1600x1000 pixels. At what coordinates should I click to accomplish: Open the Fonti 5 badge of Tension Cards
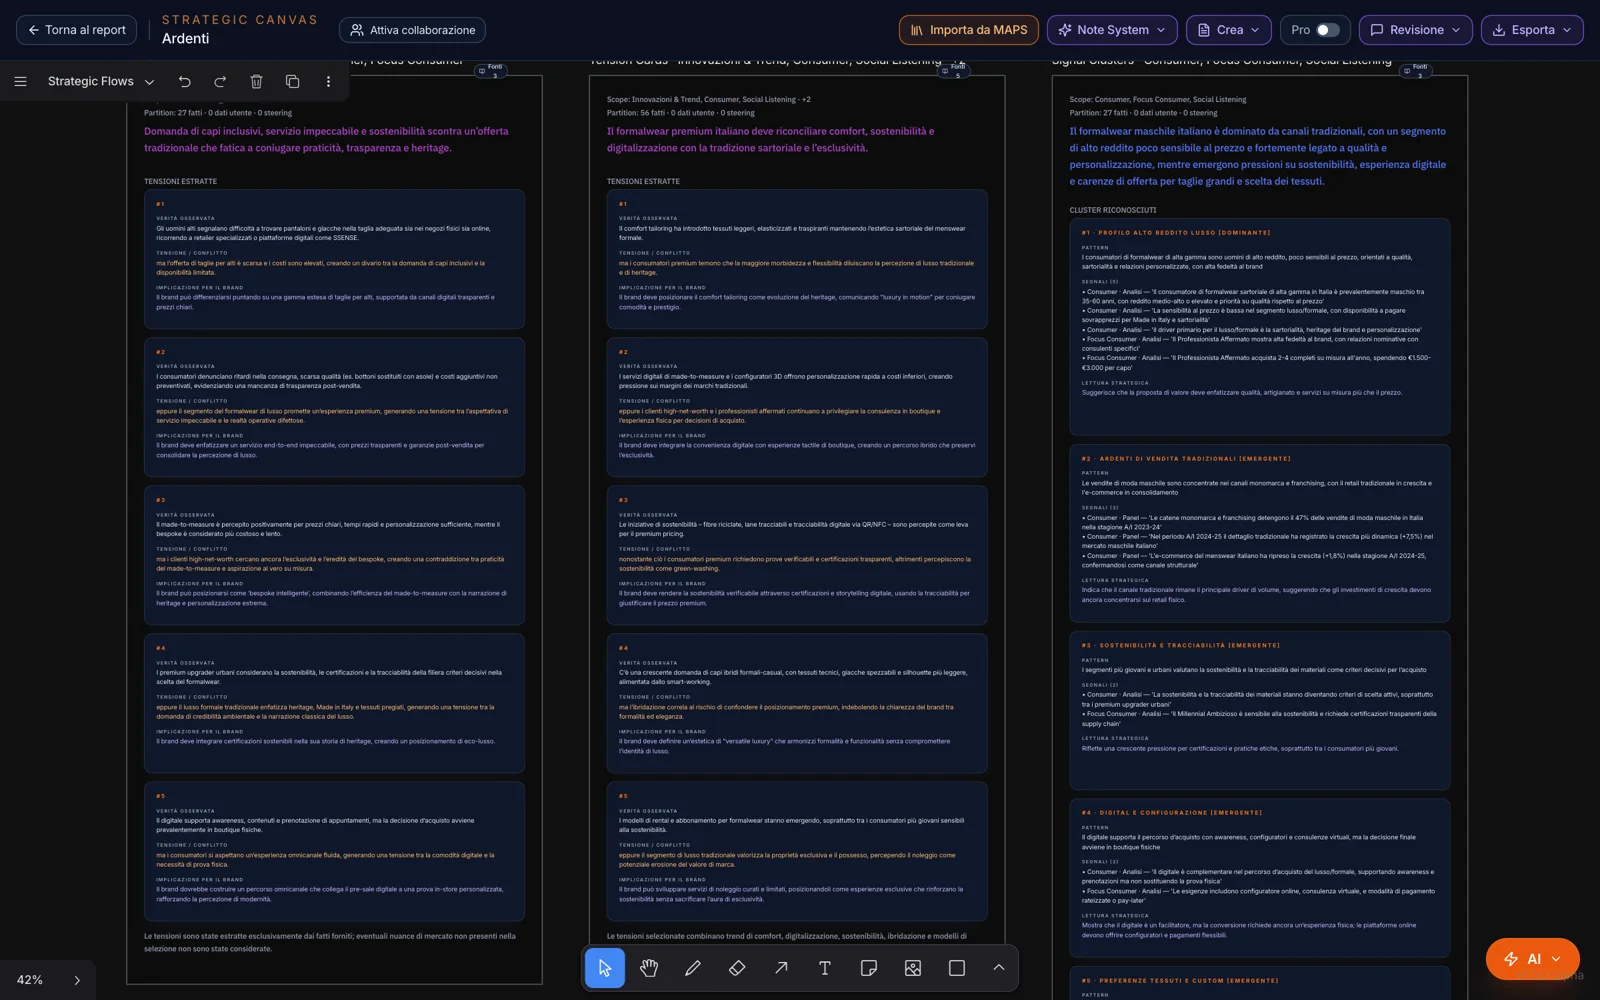(x=954, y=70)
